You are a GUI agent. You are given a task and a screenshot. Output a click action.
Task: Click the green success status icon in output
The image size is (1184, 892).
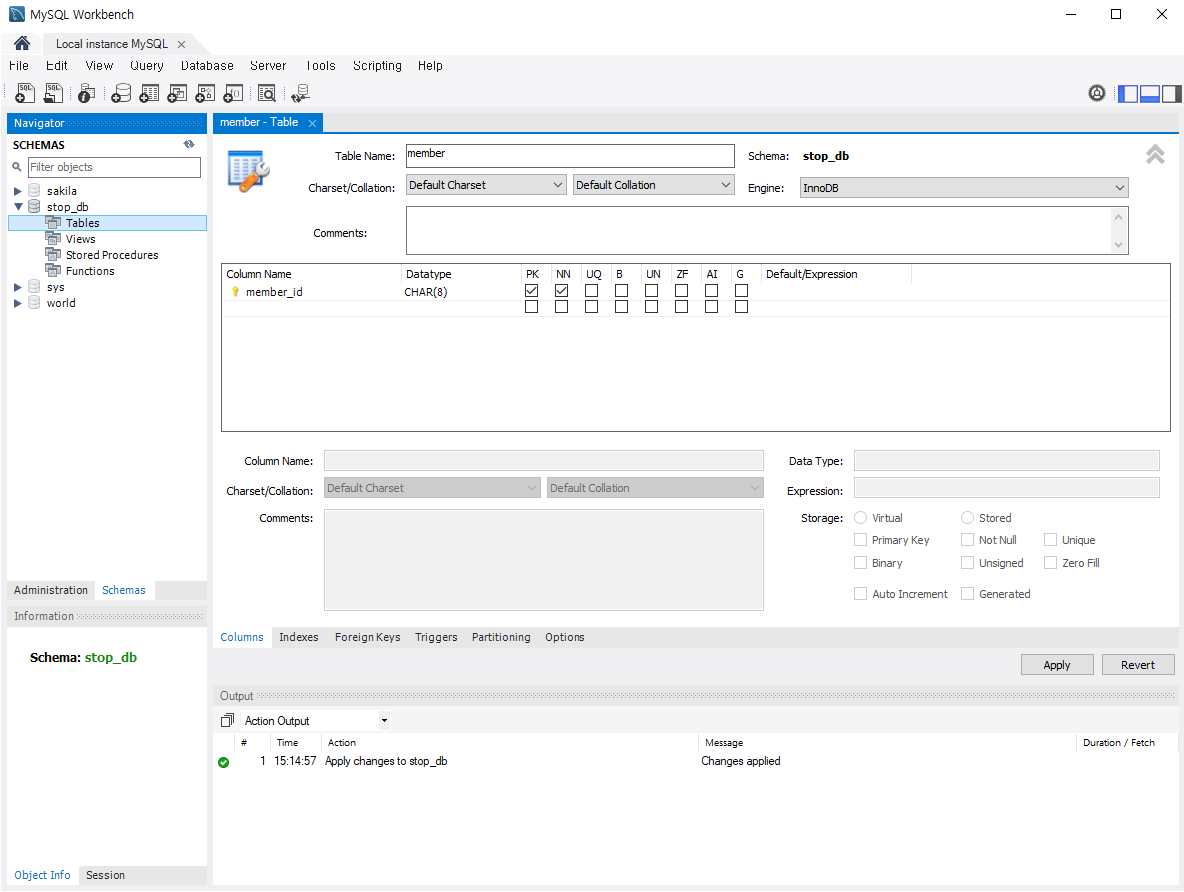pos(224,762)
